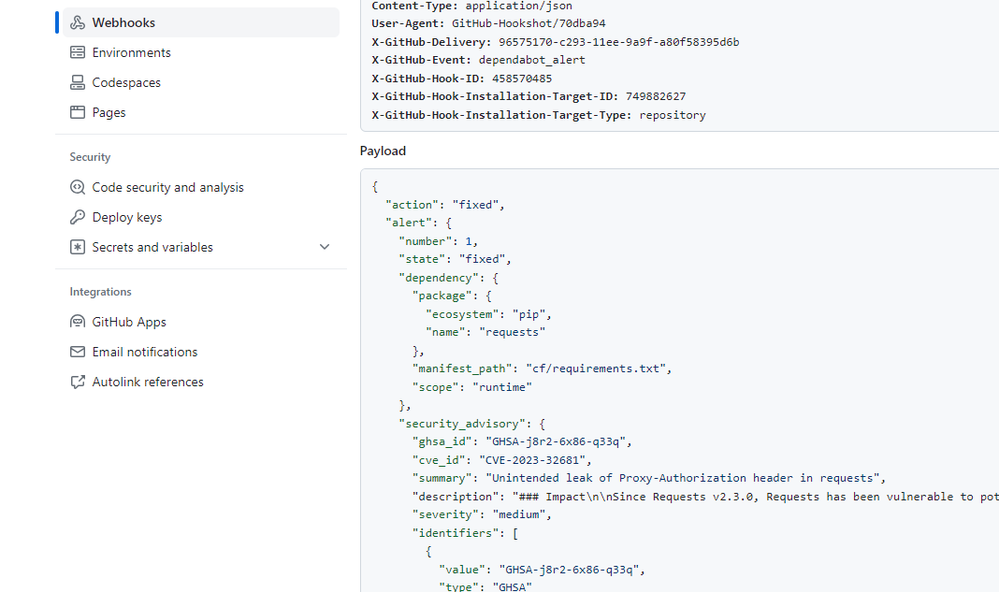Click the "severity": "medium" line
The image size is (999, 592).
tap(482, 514)
